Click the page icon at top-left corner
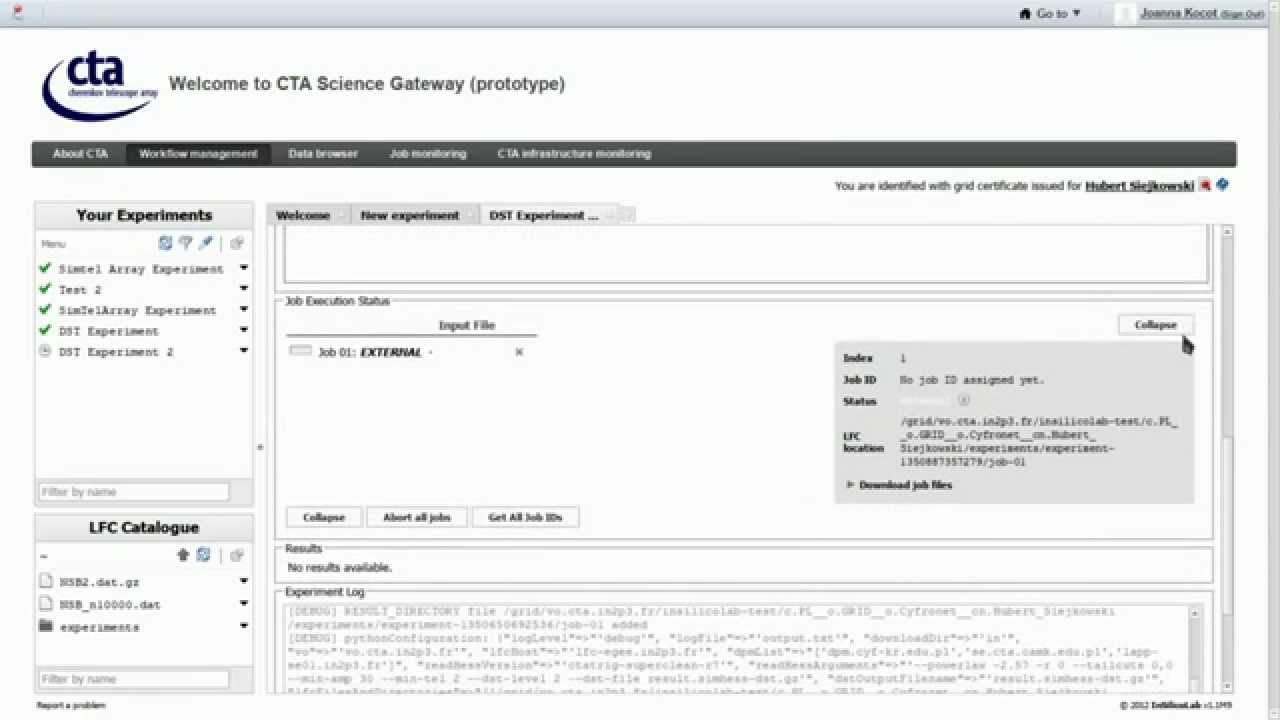This screenshot has width=1280, height=720. pyautogui.click(x=17, y=12)
